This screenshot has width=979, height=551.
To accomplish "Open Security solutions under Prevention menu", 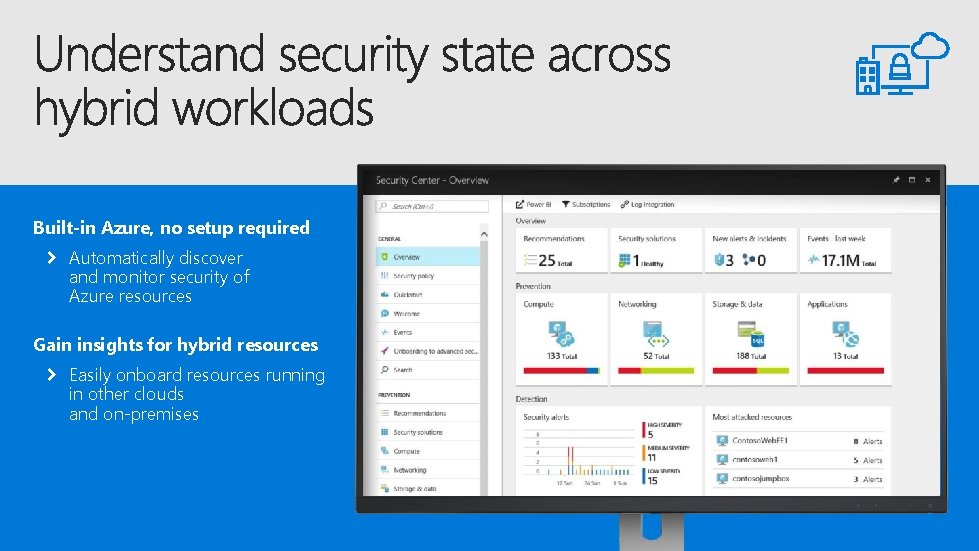I will [428, 432].
